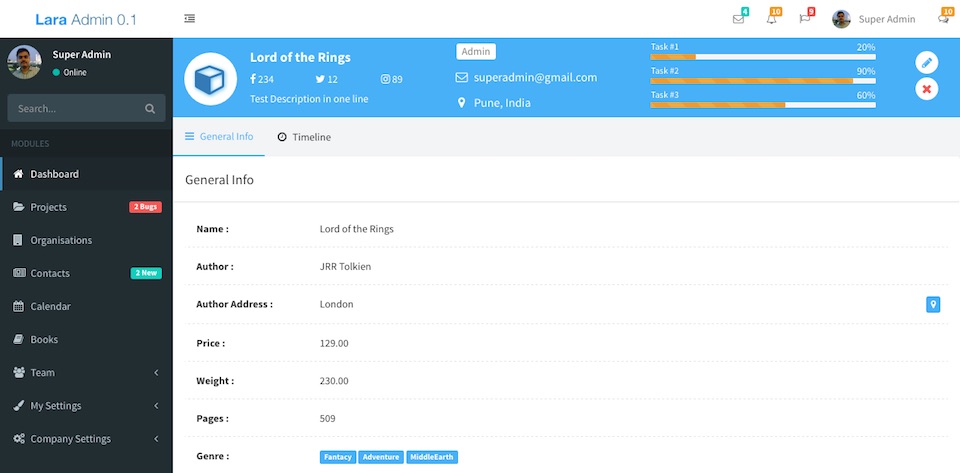
Task: Click the search magnifier icon in sidebar
Action: coord(150,108)
